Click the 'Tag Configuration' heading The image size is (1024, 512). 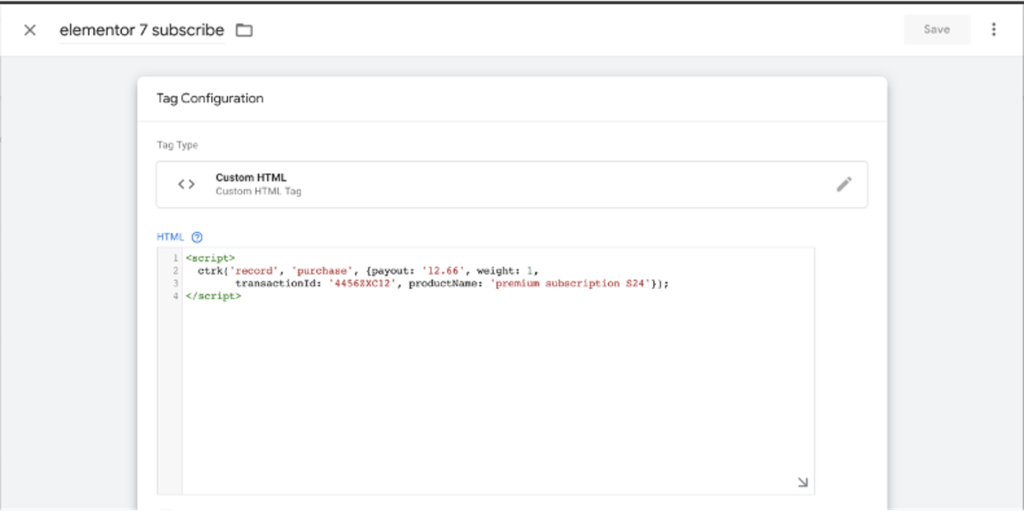click(210, 99)
